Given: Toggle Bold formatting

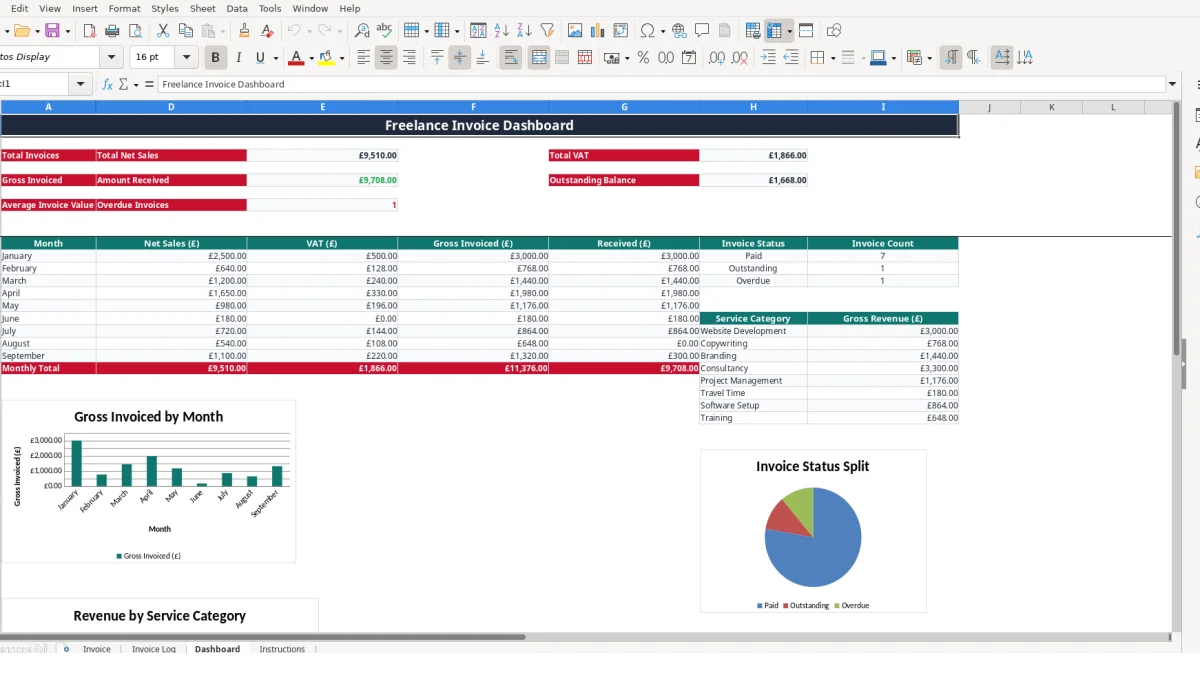Looking at the screenshot, I should 215,58.
